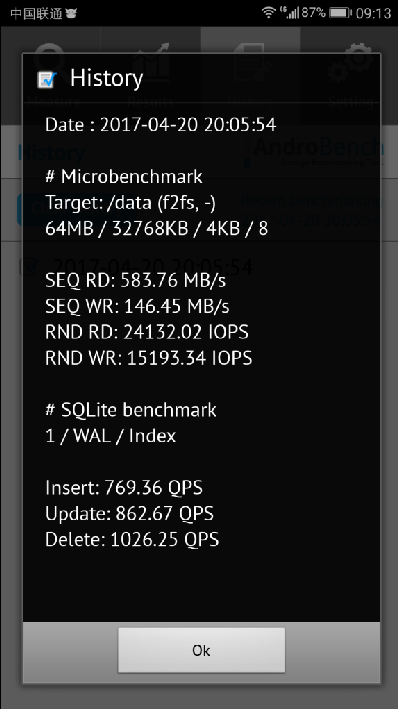This screenshot has width=398, height=709.
Task: Open the dimmed Measure tab
Action: pyautogui.click(x=53, y=75)
